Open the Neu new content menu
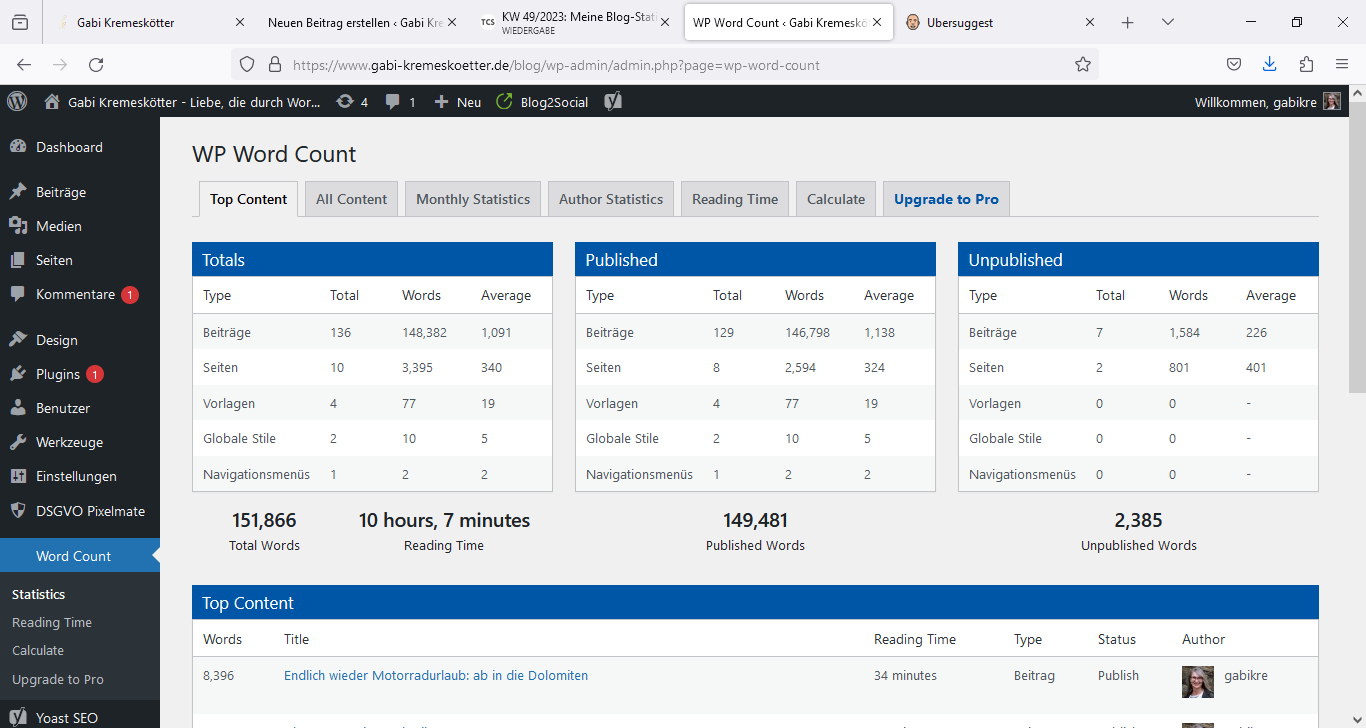This screenshot has height=728, width=1366. coord(457,102)
